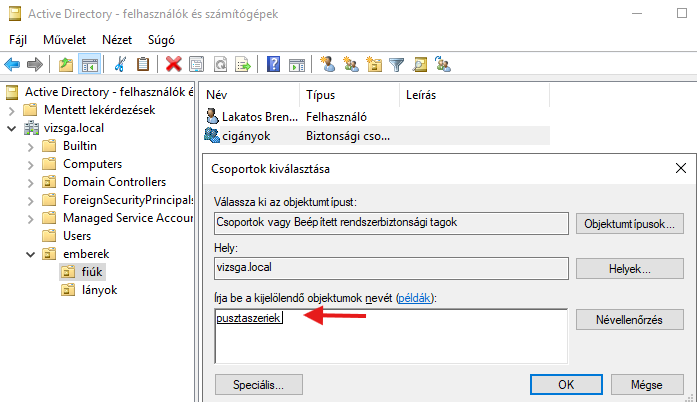This screenshot has width=697, height=402.
Task: Open the példák link
Action: [x=417, y=298]
